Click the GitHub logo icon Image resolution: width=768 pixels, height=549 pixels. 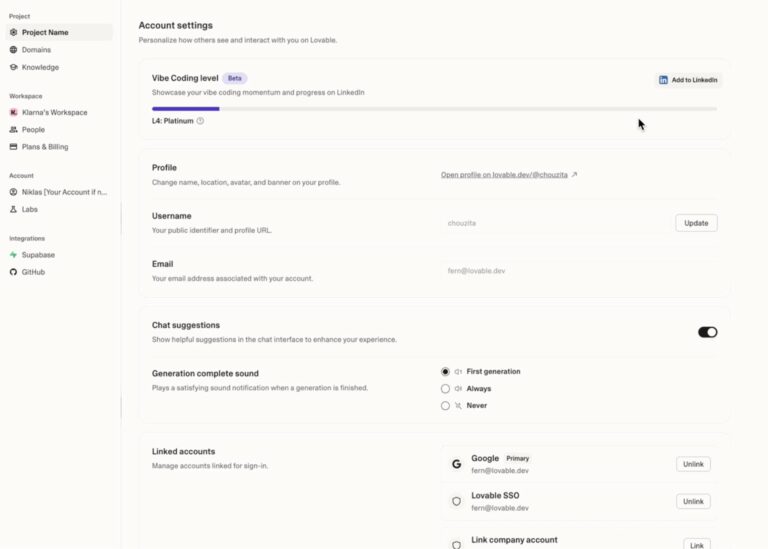tap(13, 272)
